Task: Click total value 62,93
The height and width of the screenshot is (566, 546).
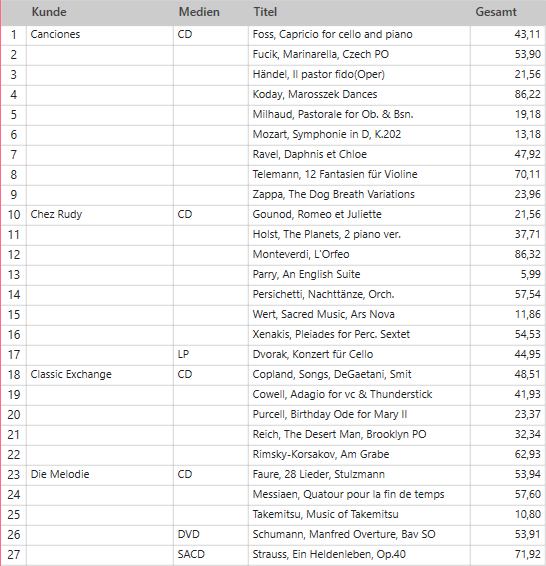Action: 508,455
